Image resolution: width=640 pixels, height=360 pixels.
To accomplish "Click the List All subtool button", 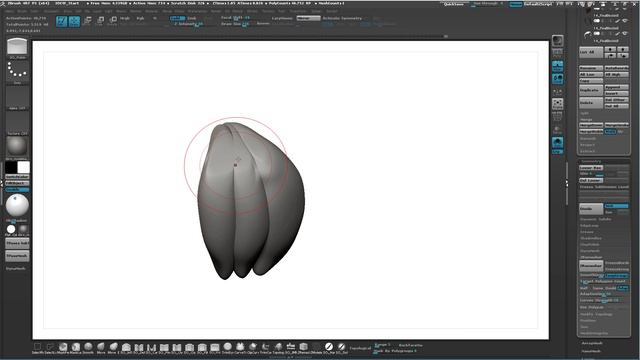I will [591, 52].
